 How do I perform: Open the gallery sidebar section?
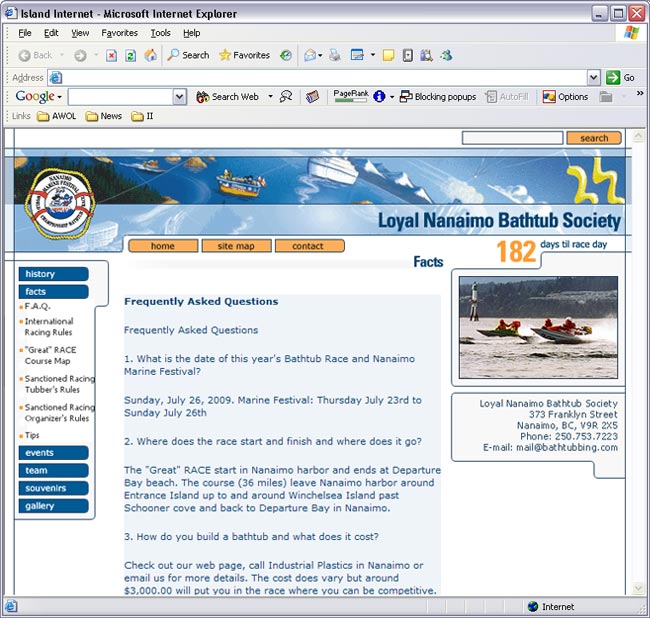tap(53, 506)
